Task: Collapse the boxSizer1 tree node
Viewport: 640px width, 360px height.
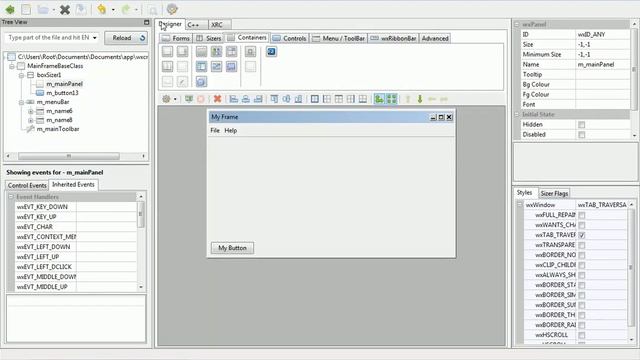Action: click(21, 75)
